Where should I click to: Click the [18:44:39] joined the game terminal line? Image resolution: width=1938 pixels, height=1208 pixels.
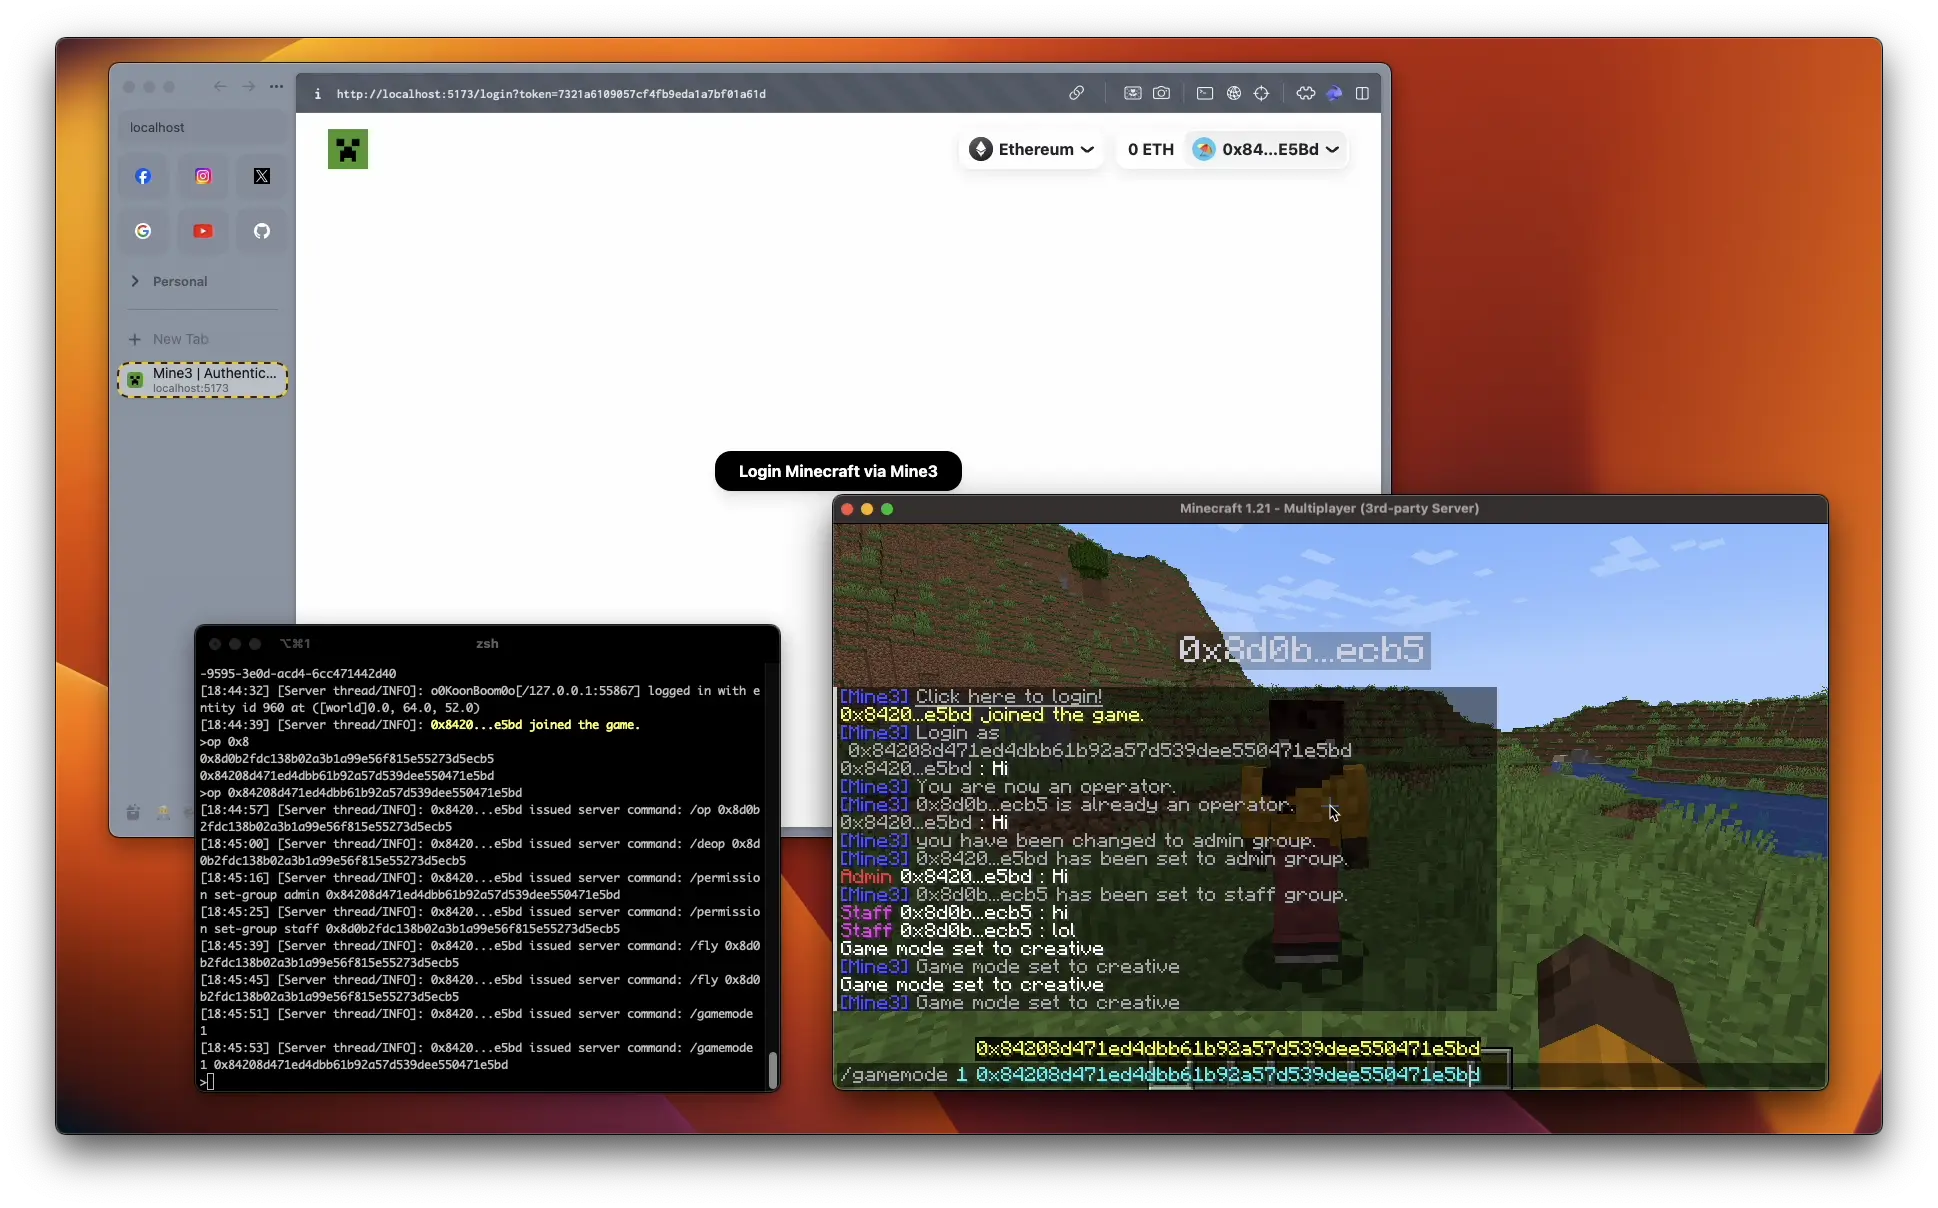click(419, 725)
